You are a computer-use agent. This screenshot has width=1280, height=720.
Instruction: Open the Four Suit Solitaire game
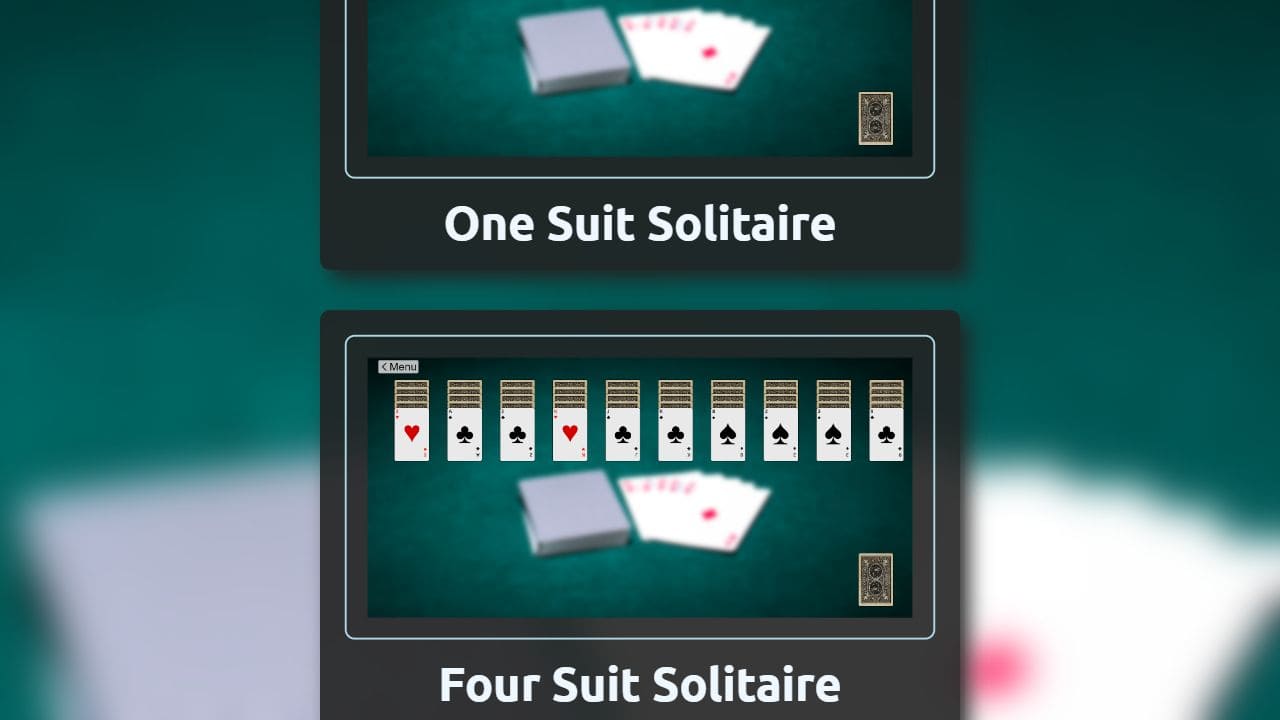[x=640, y=685]
